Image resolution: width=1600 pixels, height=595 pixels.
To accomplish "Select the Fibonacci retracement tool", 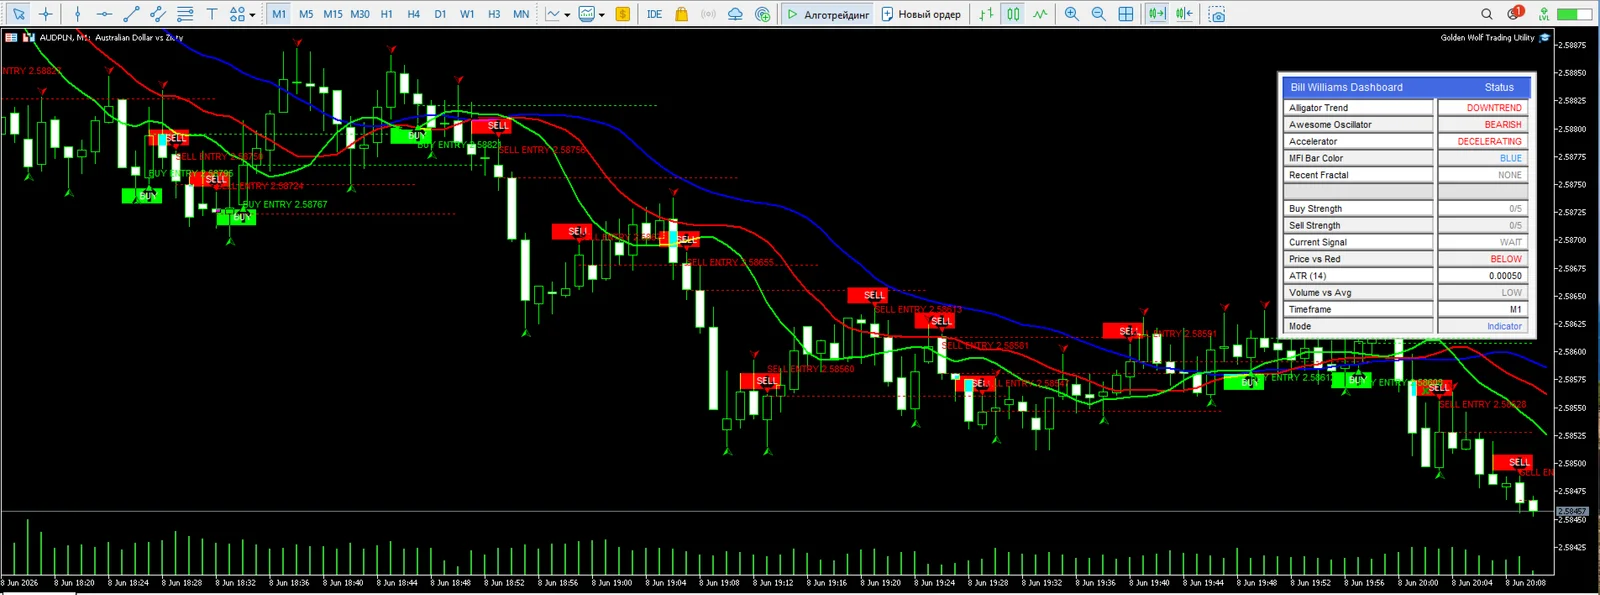I will 185,14.
